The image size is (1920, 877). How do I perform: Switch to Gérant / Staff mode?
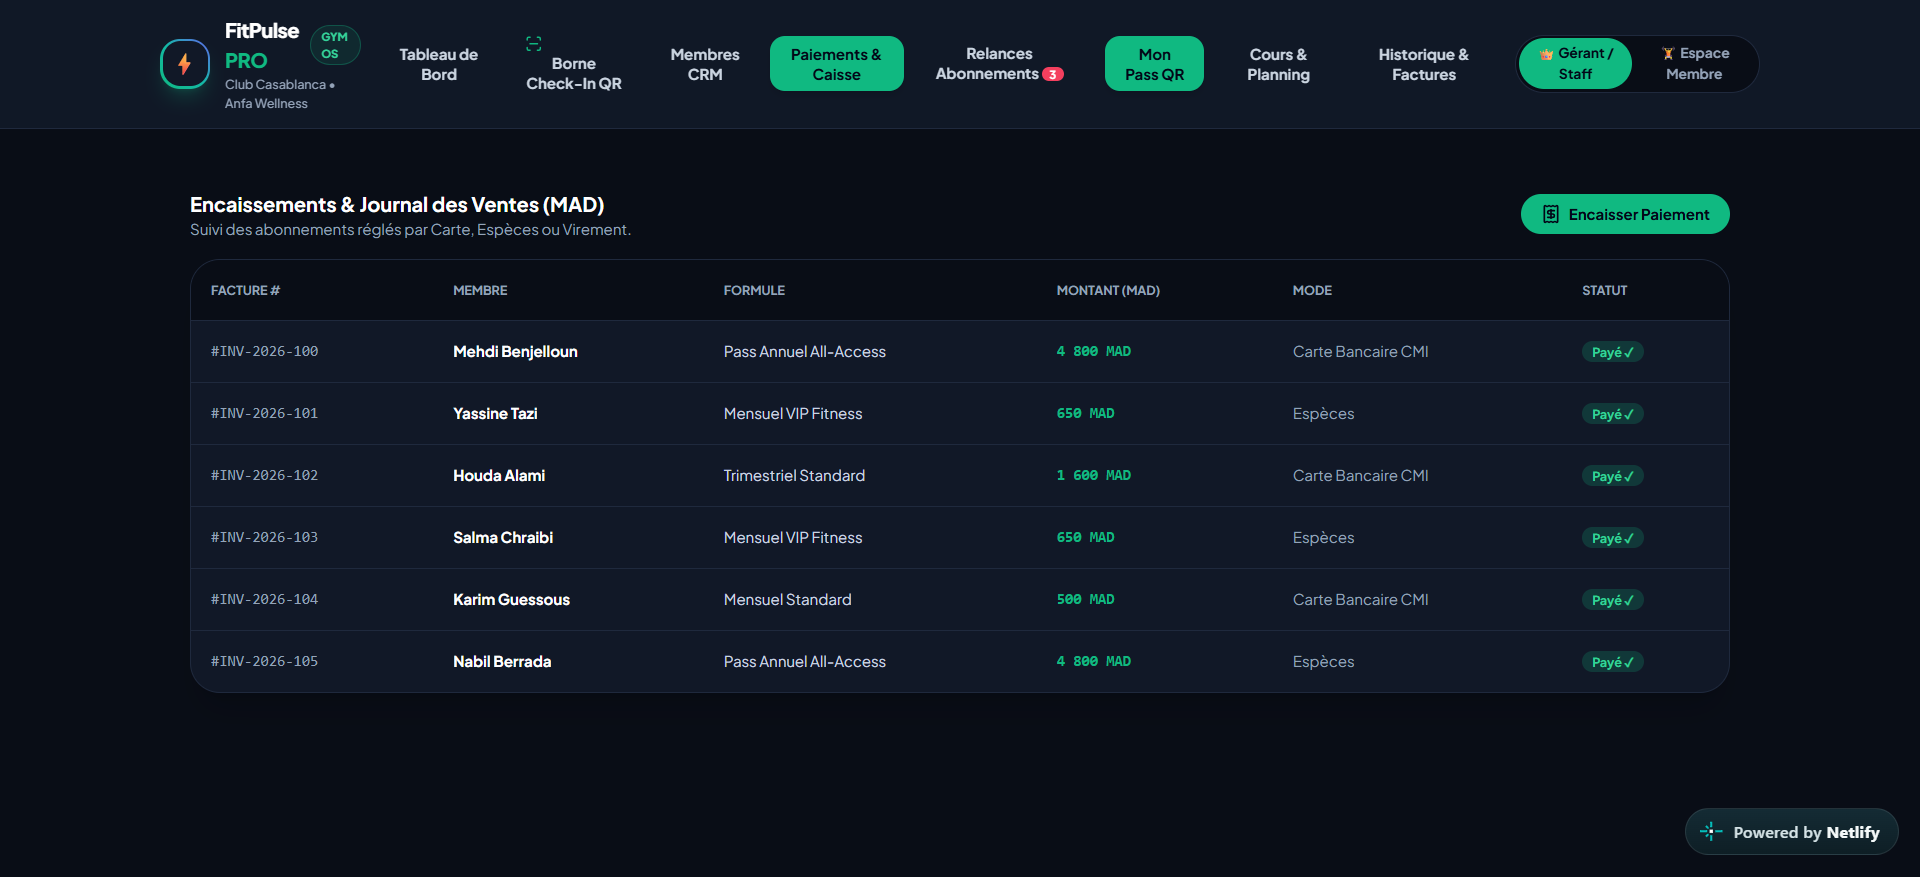pos(1576,64)
